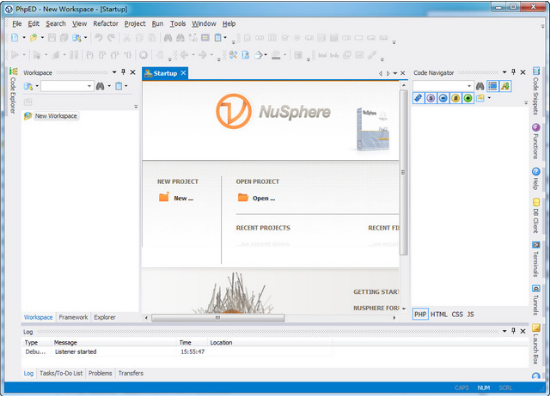
Task: Toggle alphabetical sort in Code Navigator
Action: pos(505,86)
